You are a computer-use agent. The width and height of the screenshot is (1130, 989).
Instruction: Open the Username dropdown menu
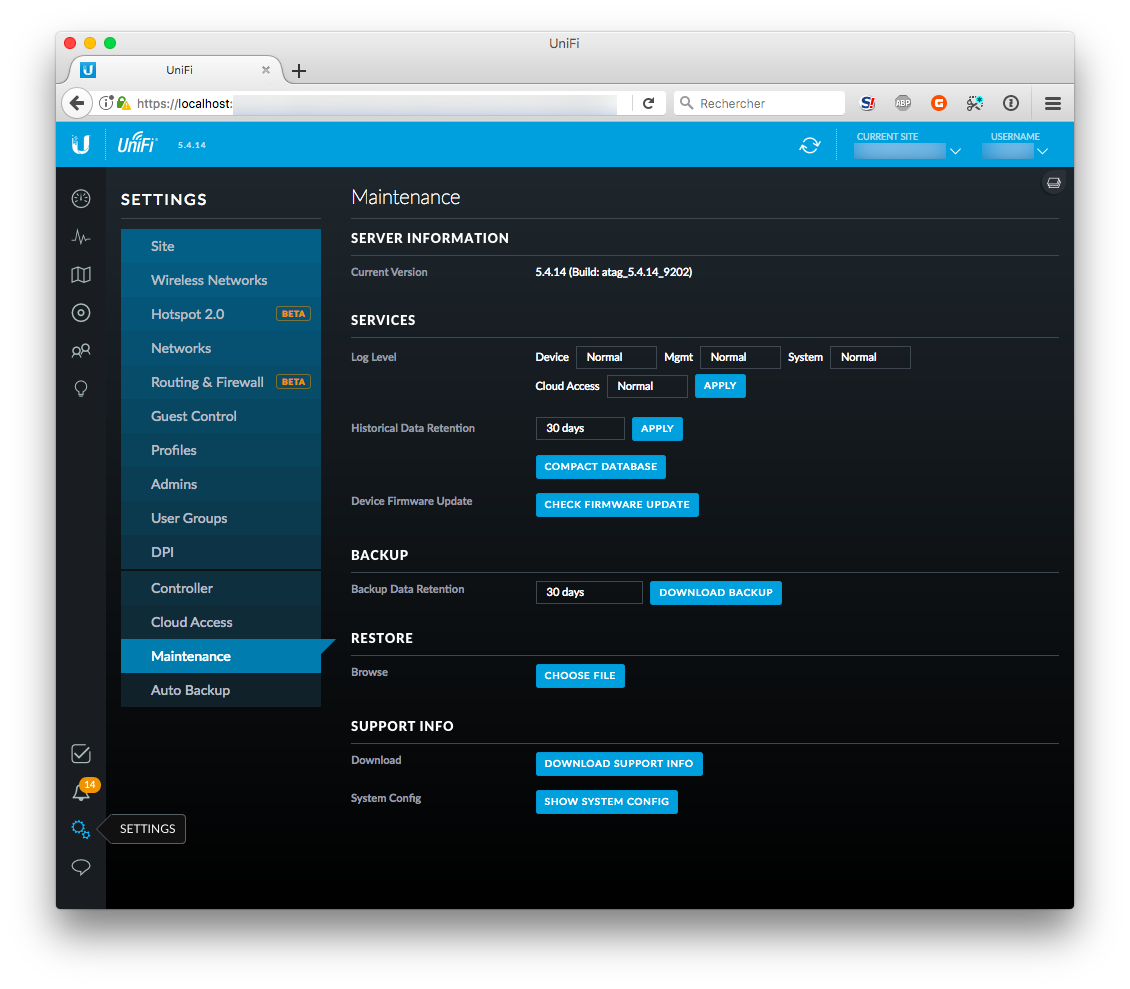(1015, 151)
